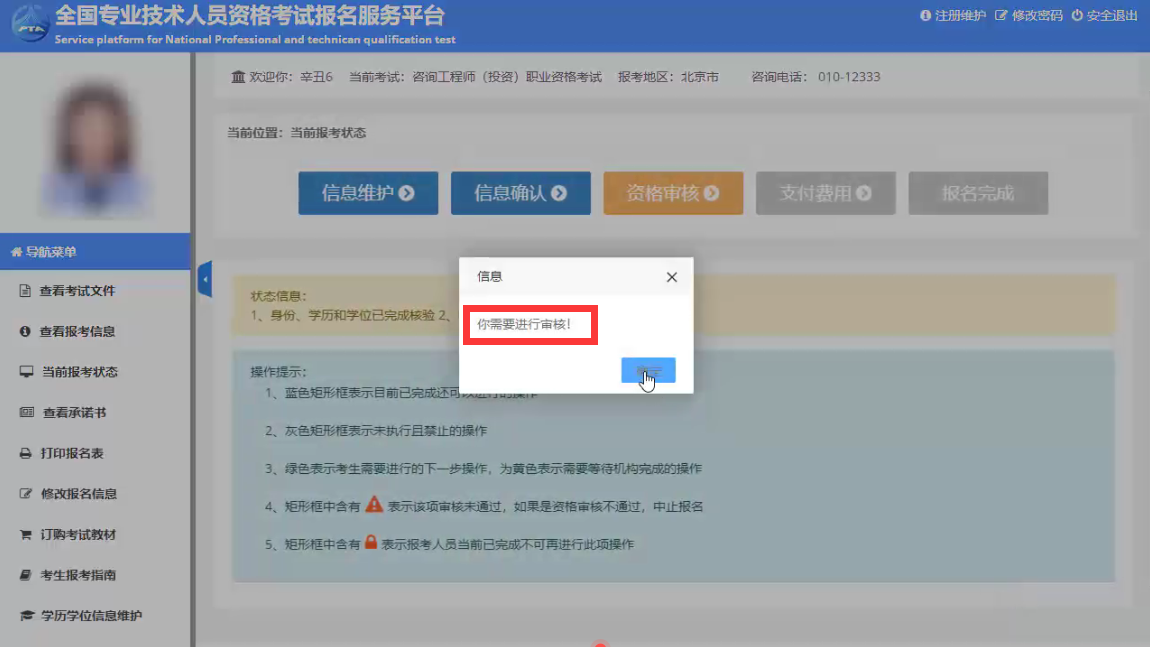Open 注册维护 in the top header

pos(953,16)
